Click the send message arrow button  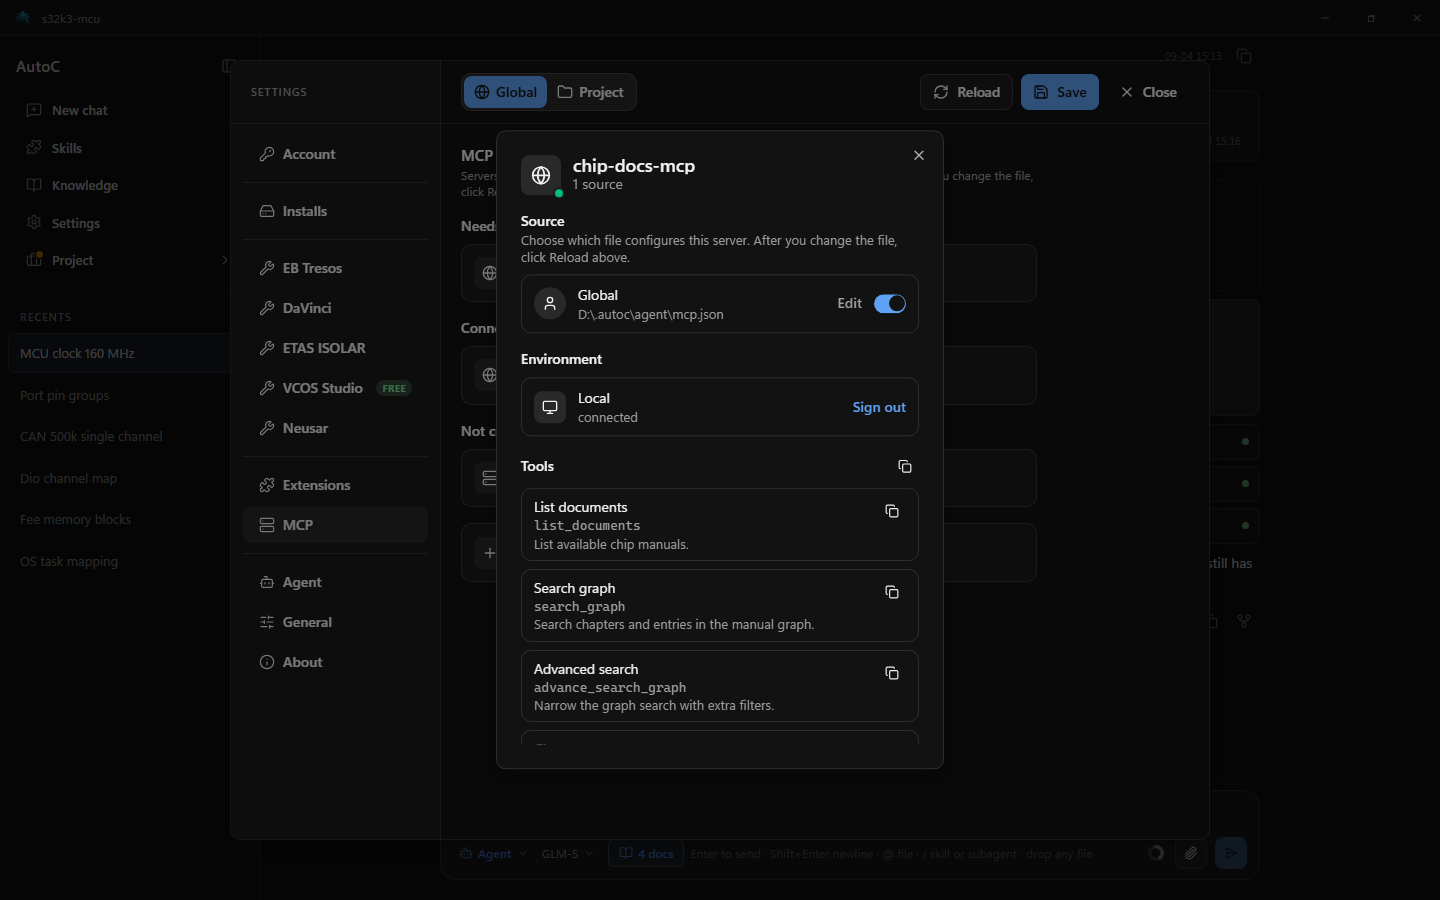point(1231,853)
